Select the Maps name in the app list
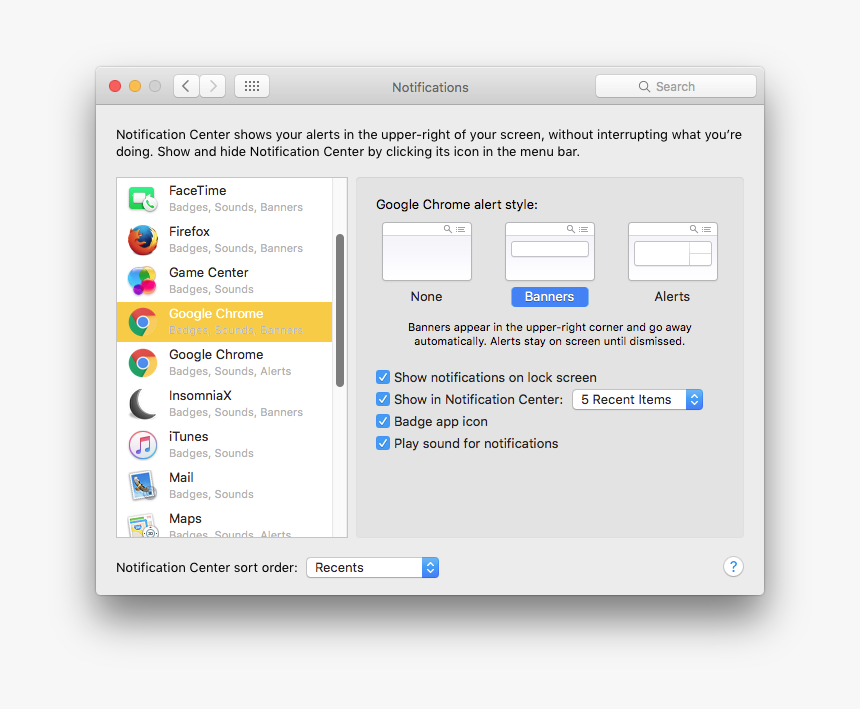This screenshot has height=709, width=860. coord(185,519)
